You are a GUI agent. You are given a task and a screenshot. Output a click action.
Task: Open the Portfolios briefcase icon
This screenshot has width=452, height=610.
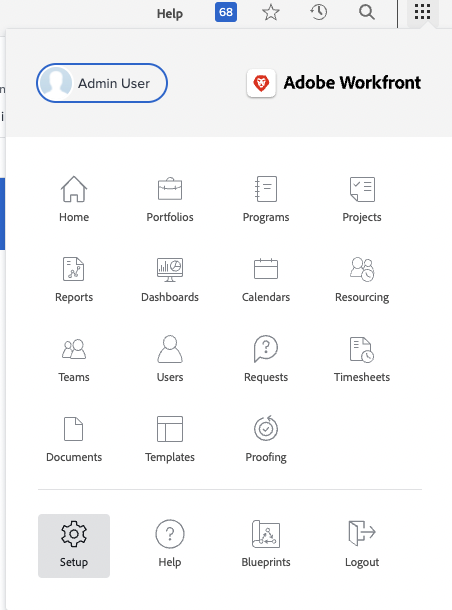click(x=170, y=189)
